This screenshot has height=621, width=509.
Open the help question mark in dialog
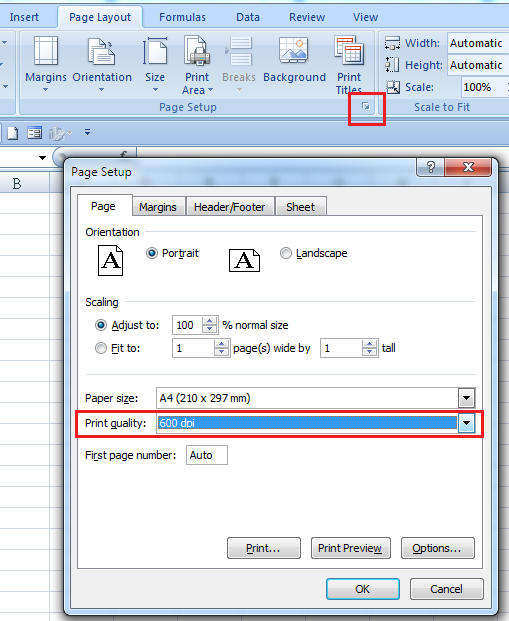[x=431, y=167]
